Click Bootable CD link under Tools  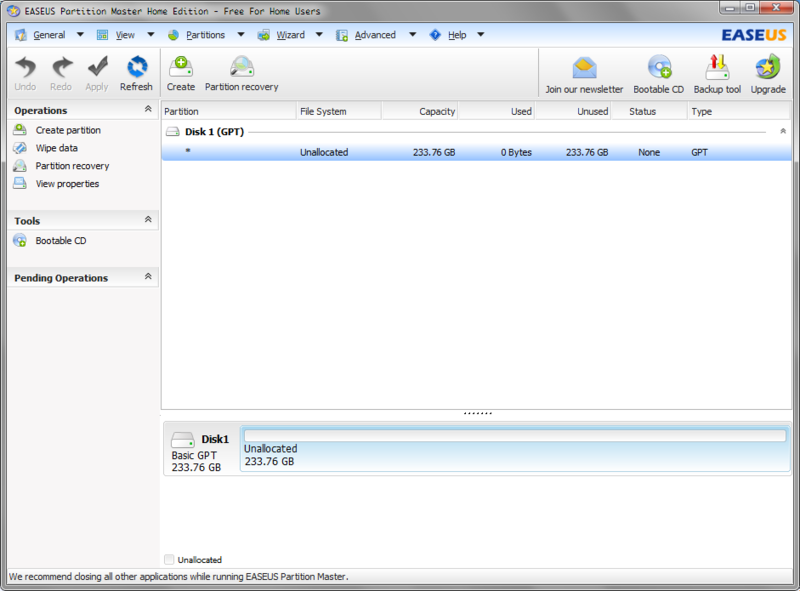[x=61, y=240]
